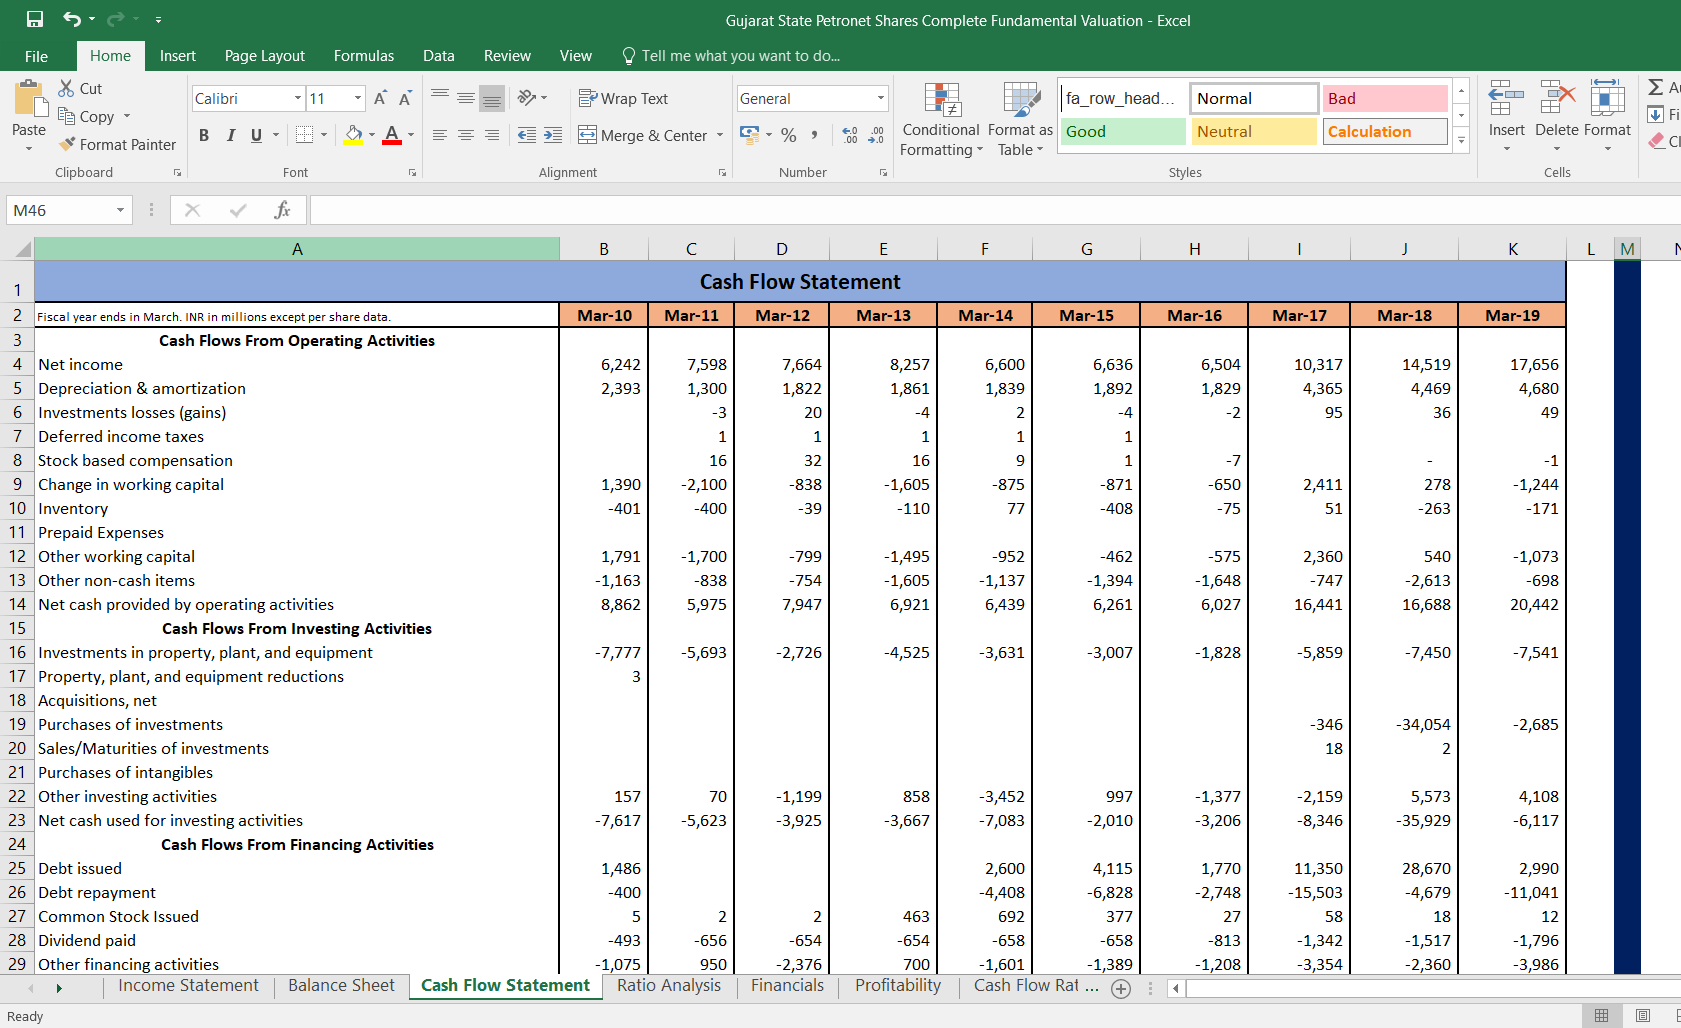Decrease font size with the small A icon

pyautogui.click(x=405, y=98)
